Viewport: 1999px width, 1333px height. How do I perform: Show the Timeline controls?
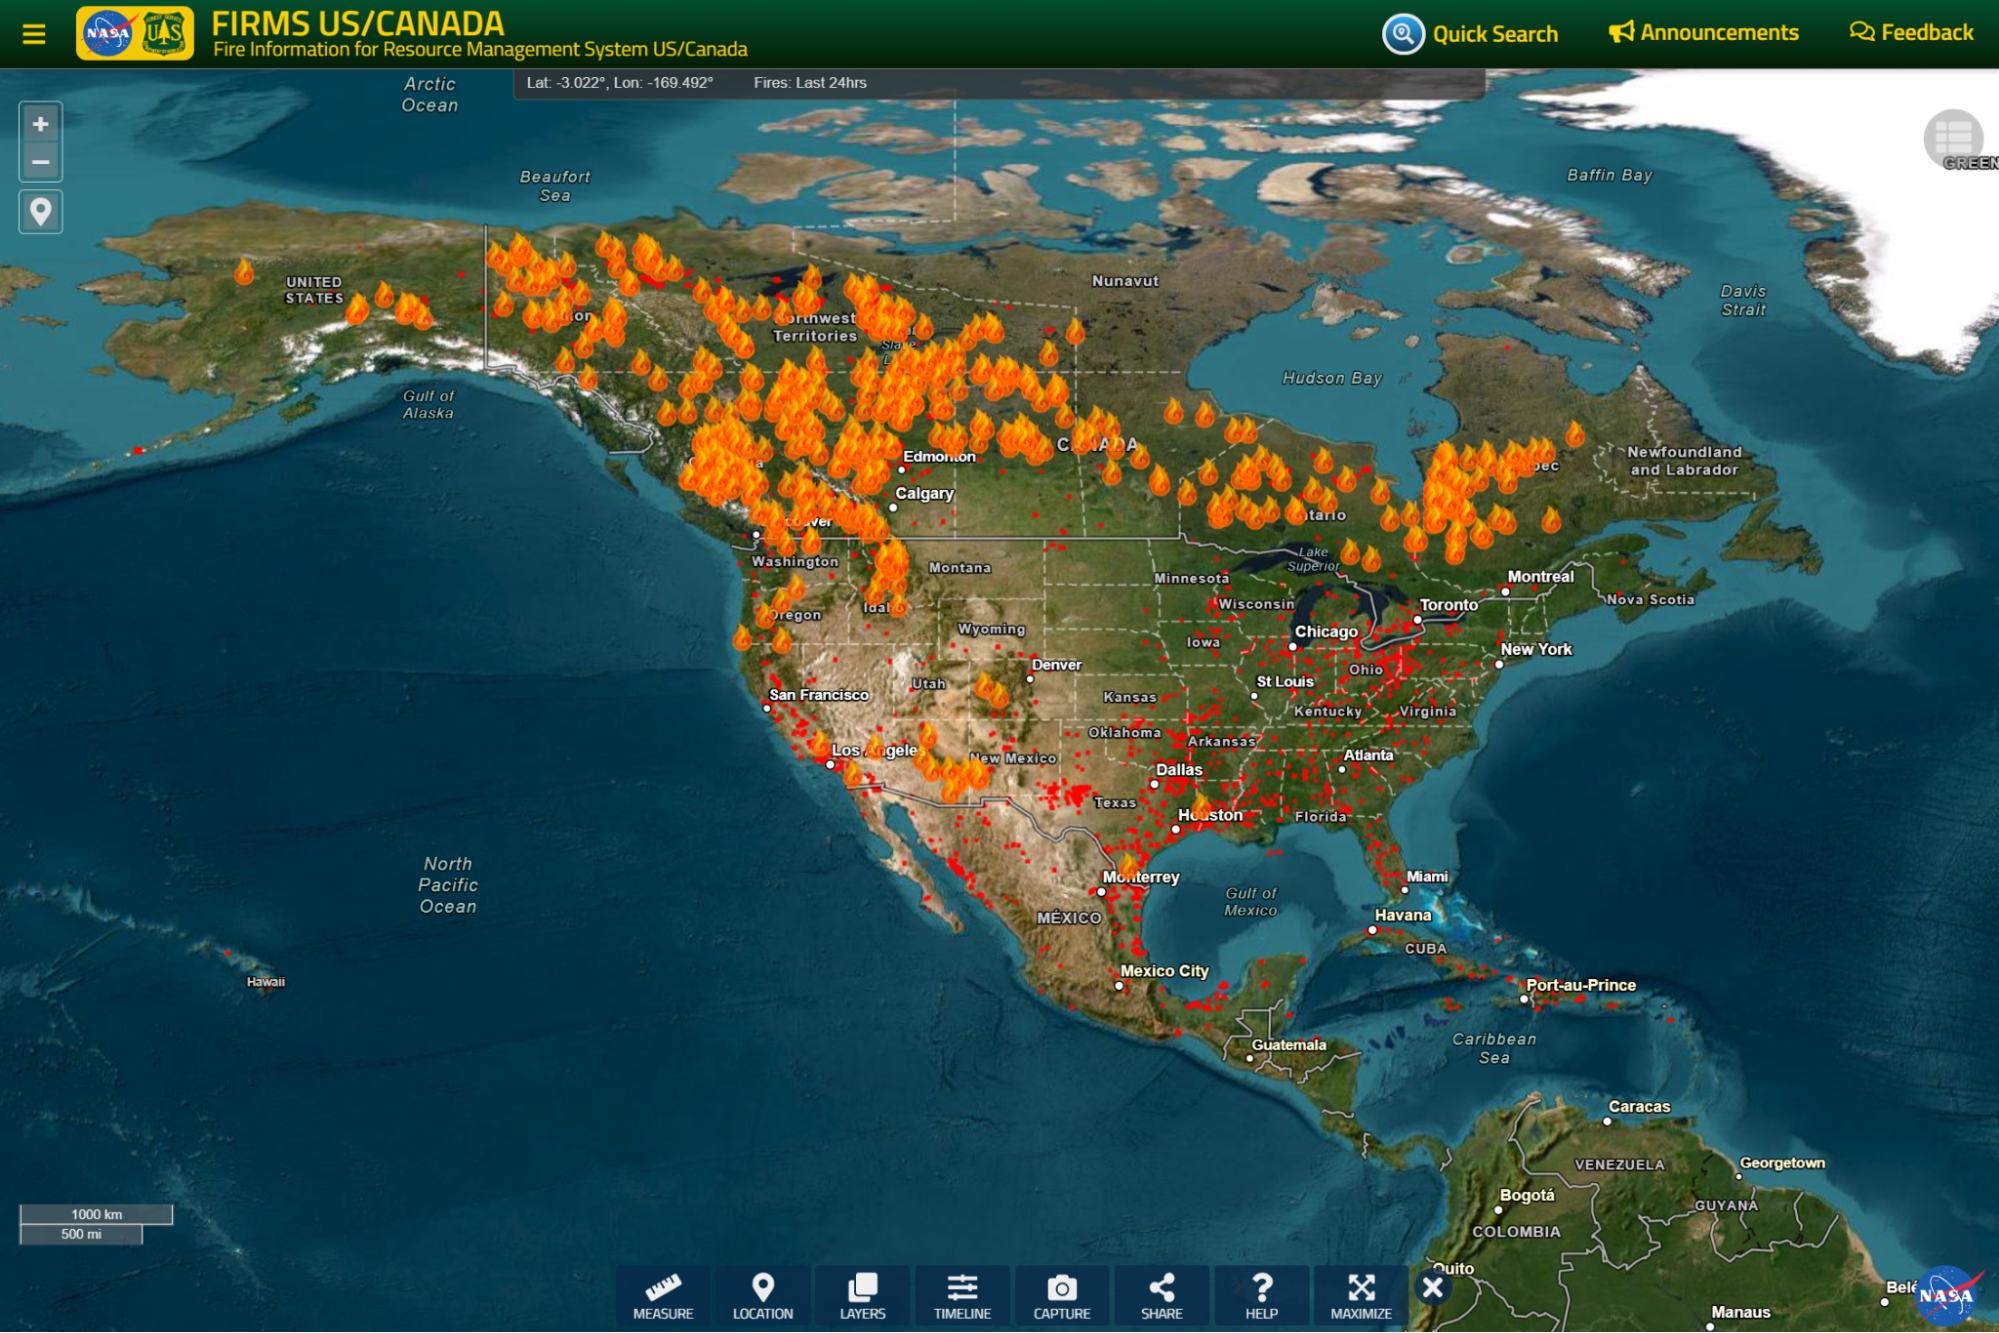pyautogui.click(x=962, y=1296)
